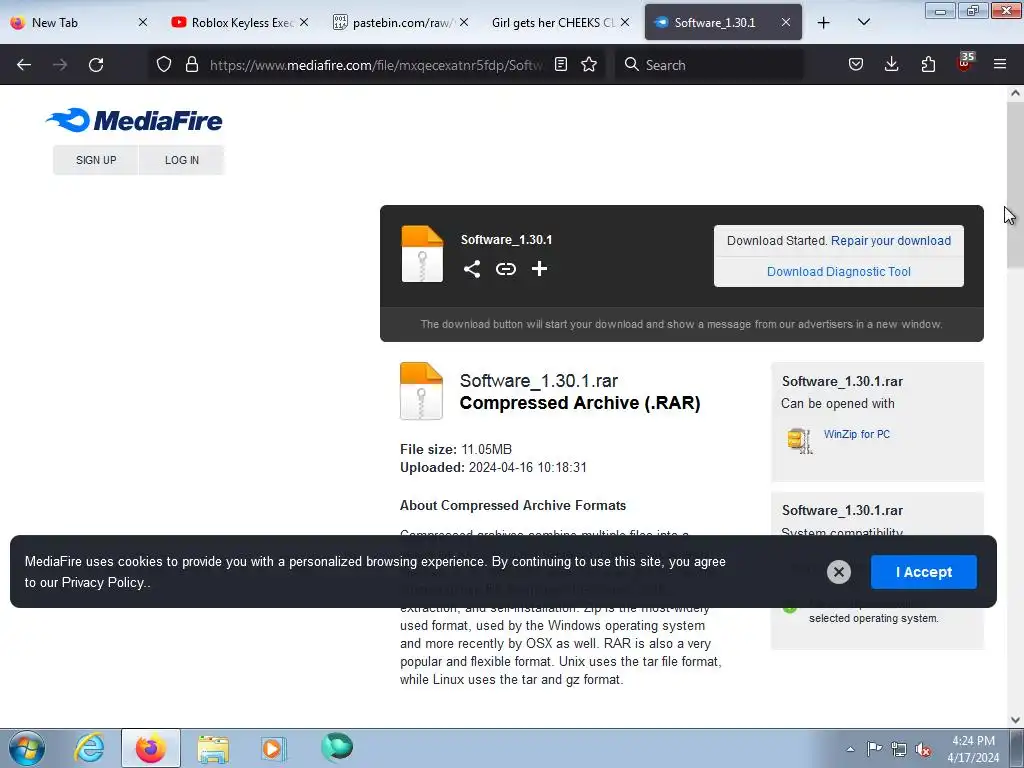Bookmark this page with the star
This screenshot has width=1024, height=768.
pyautogui.click(x=589, y=64)
